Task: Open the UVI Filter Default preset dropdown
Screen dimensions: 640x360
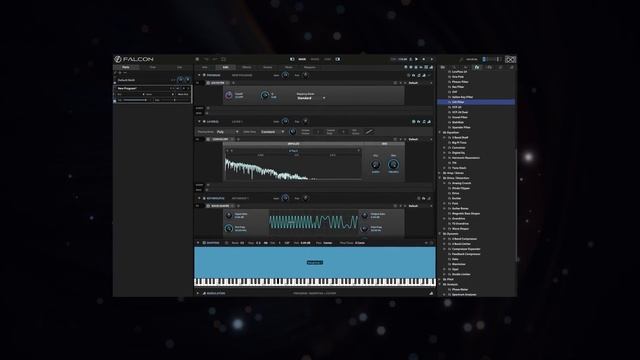Action: [420, 83]
